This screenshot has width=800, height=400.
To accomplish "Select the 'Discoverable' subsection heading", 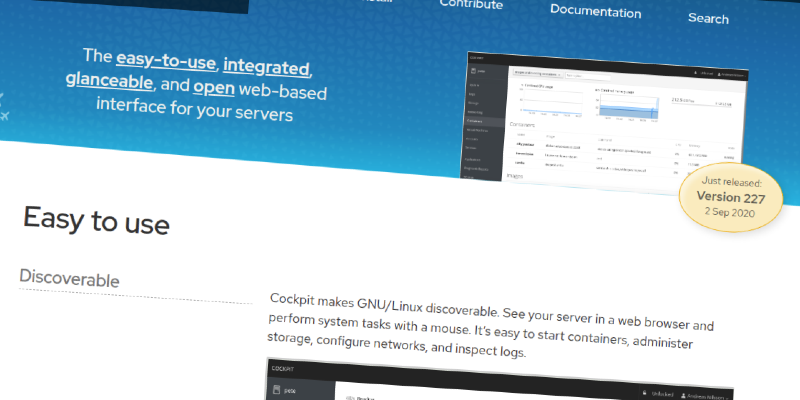I will point(70,279).
